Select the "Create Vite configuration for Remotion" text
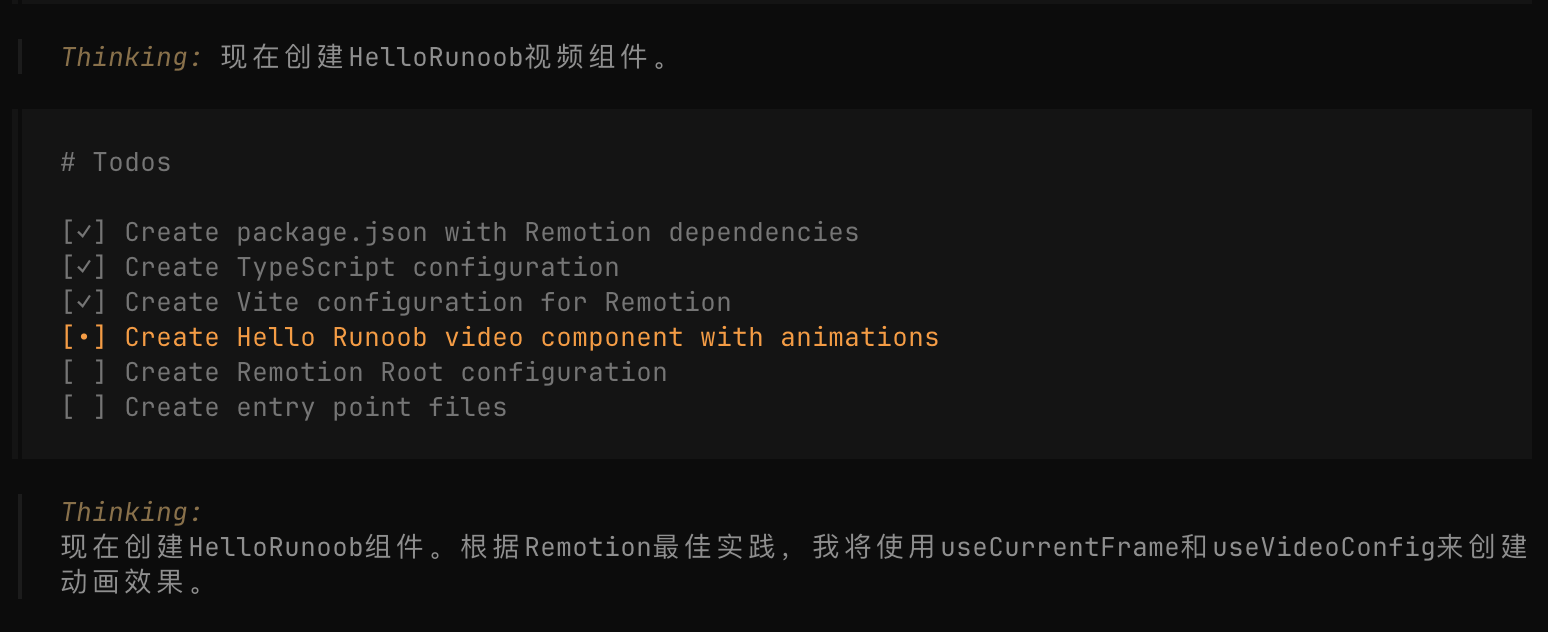The image size is (1548, 632). [427, 303]
